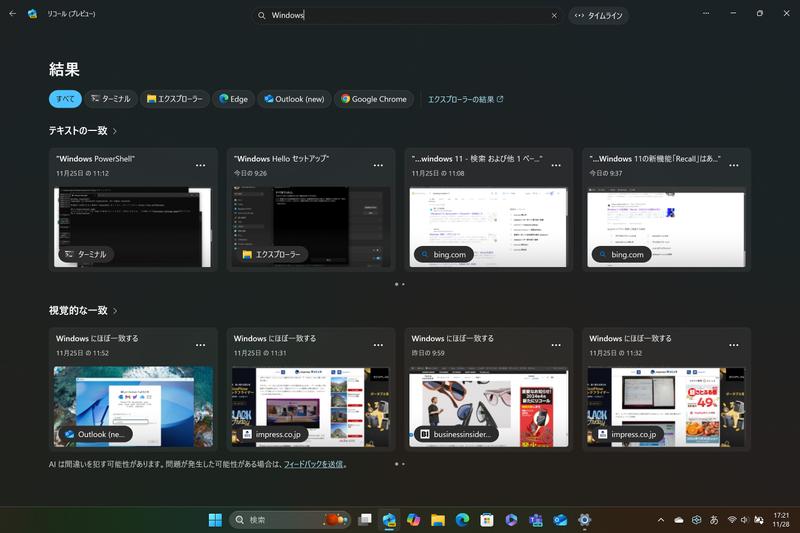The height and width of the screenshot is (533, 800).
Task: Open Task View from the taskbar
Action: 364,520
